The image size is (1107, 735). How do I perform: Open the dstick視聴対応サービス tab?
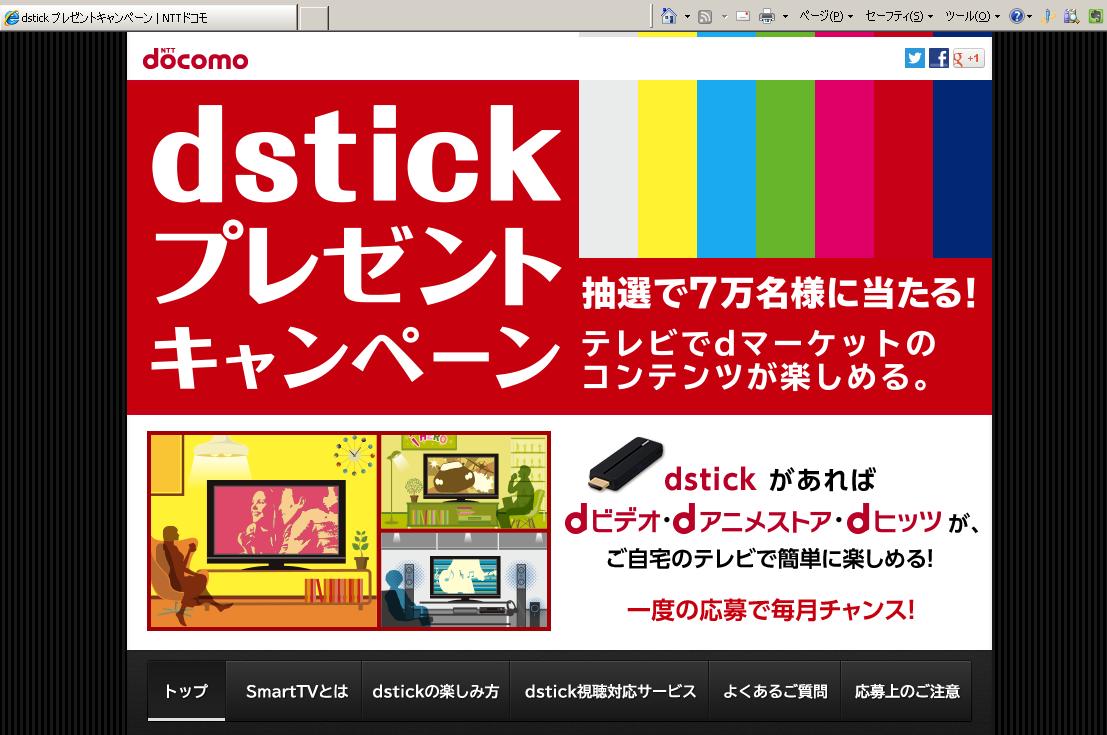[x=610, y=691]
